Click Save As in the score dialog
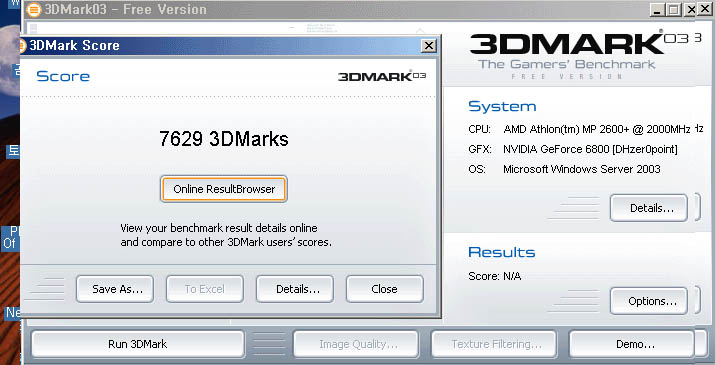The width and height of the screenshot is (716, 365). pos(115,289)
